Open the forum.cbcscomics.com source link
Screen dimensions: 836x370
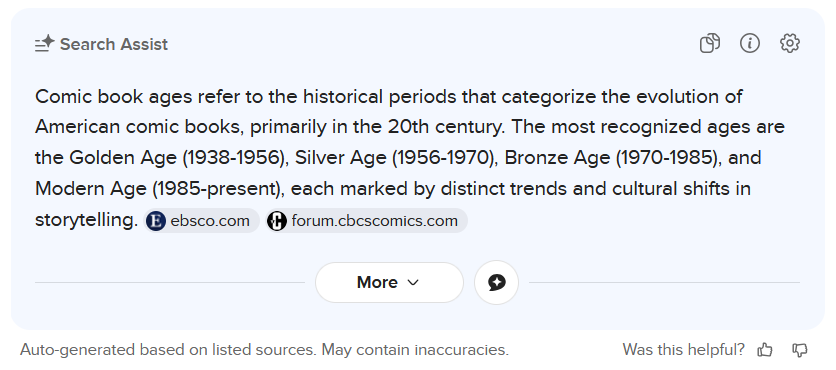coord(366,221)
